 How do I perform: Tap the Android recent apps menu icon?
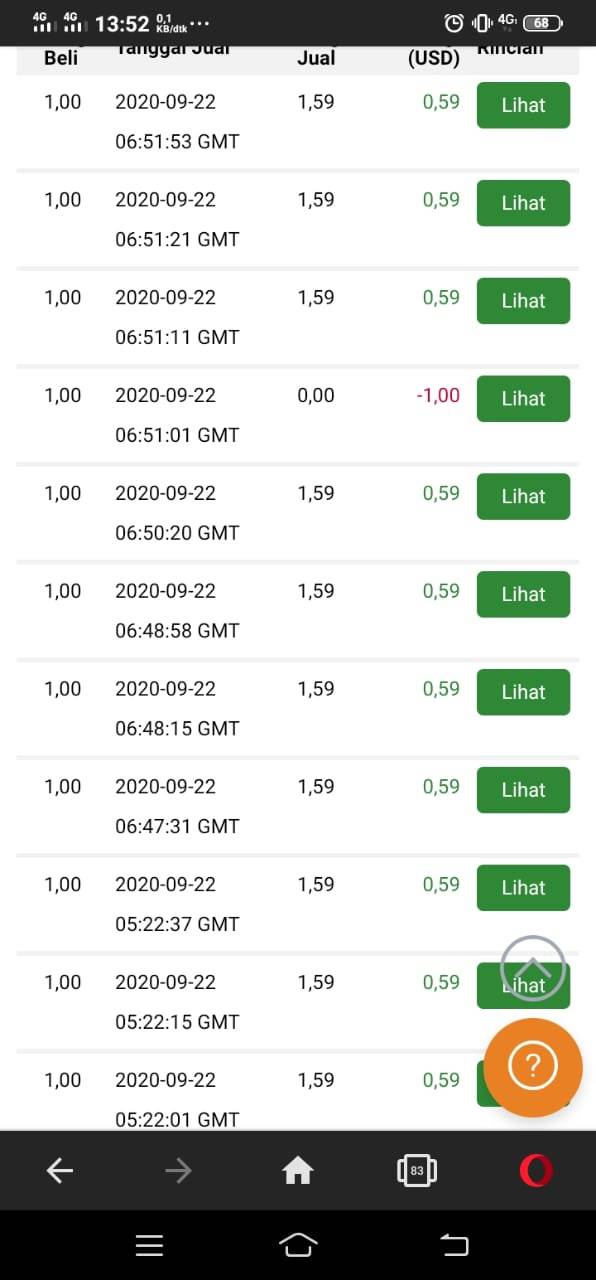pos(149,1245)
